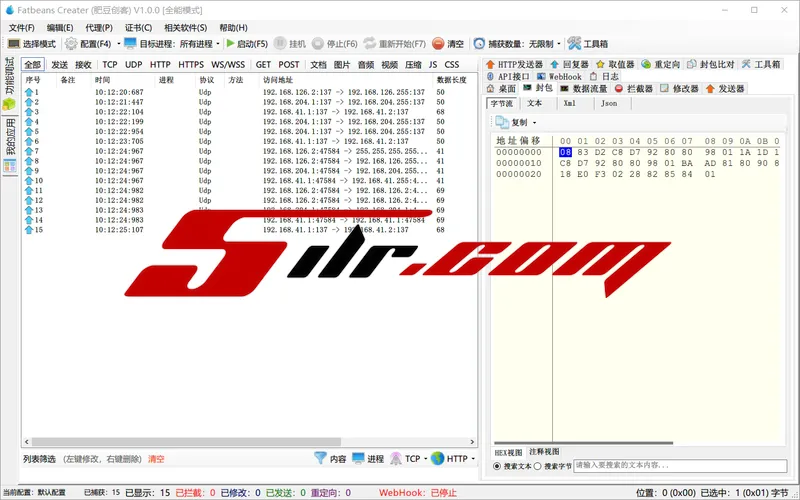Filter the list by UDP

[x=134, y=65]
